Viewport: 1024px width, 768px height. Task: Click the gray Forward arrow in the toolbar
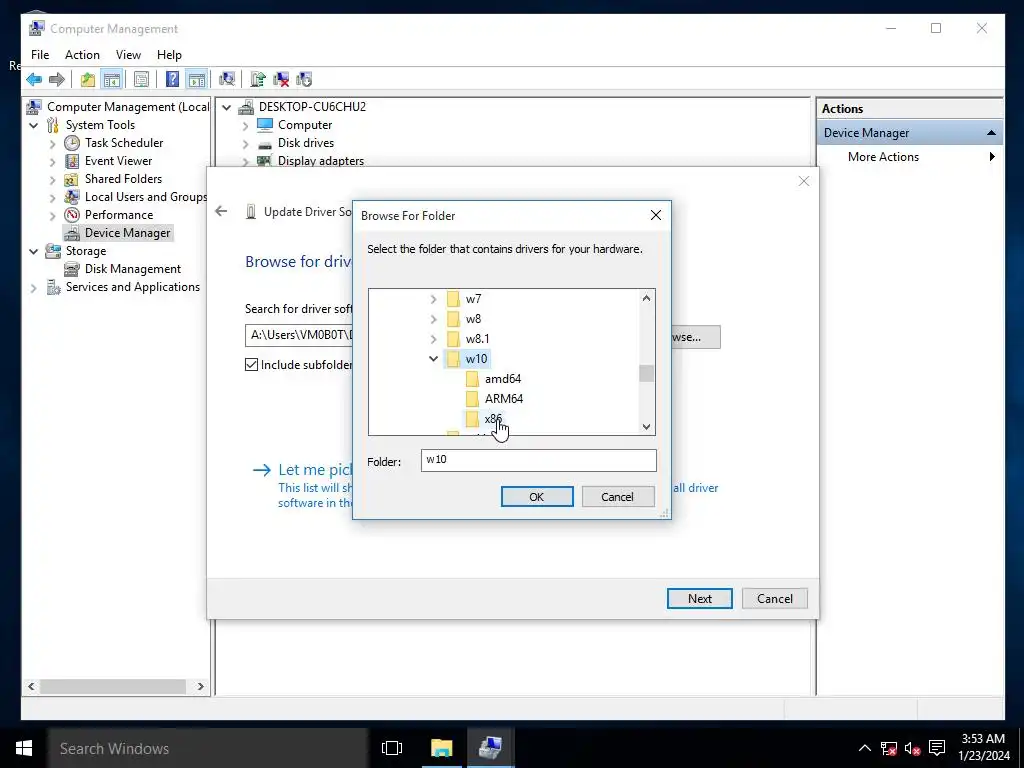click(57, 80)
